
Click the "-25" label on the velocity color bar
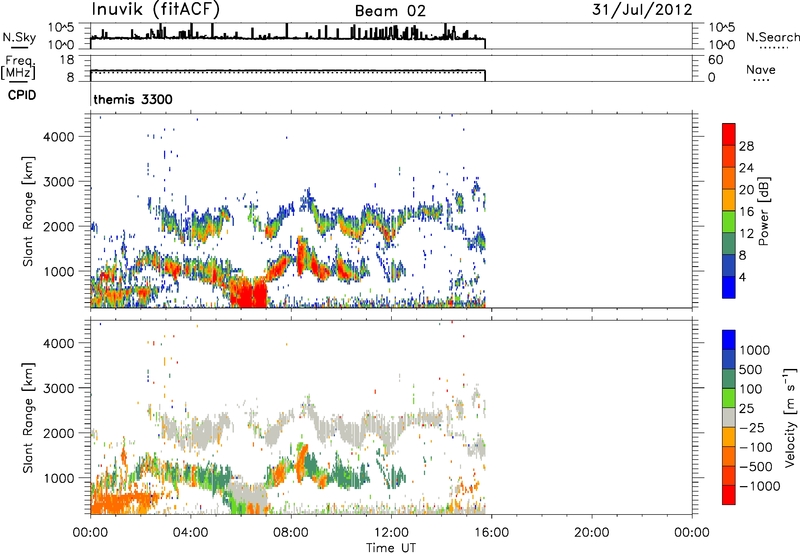[752, 427]
